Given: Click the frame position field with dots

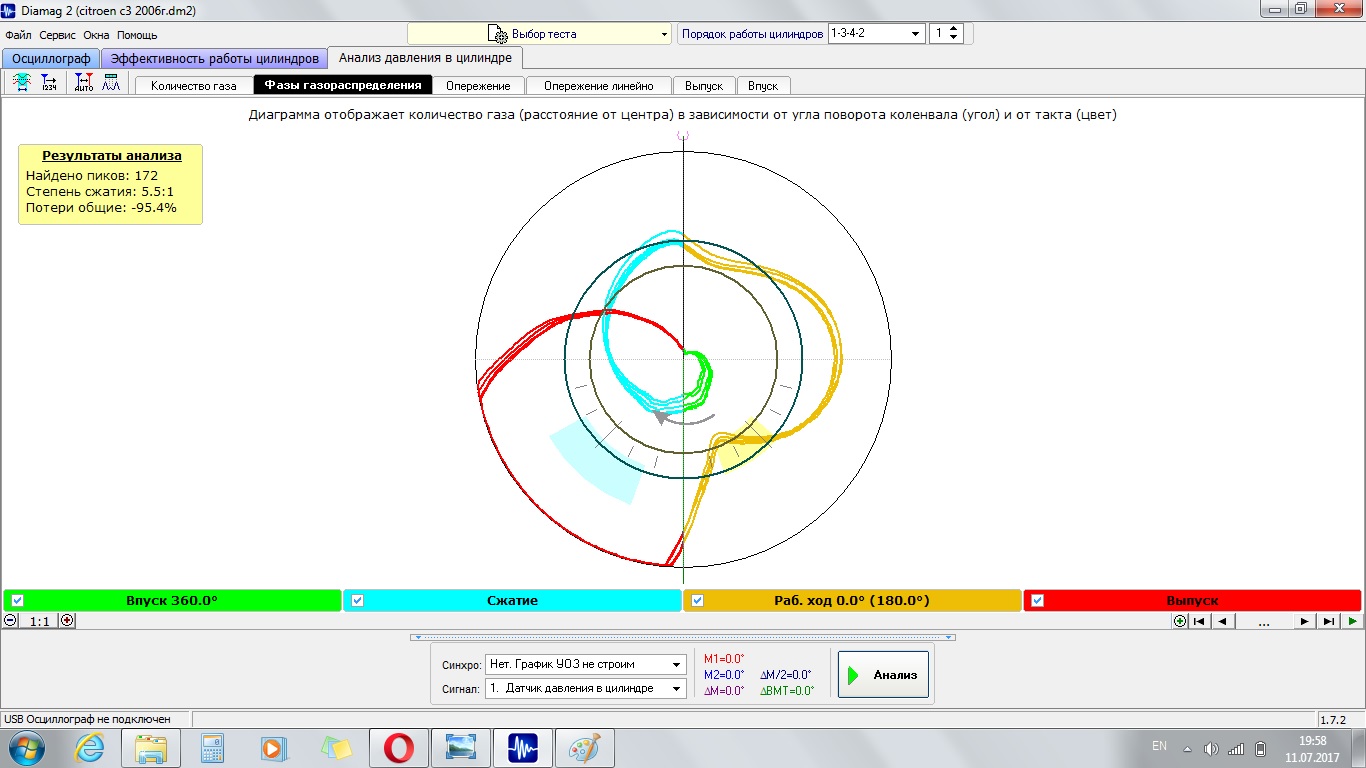Looking at the screenshot, I should coord(1264,621).
